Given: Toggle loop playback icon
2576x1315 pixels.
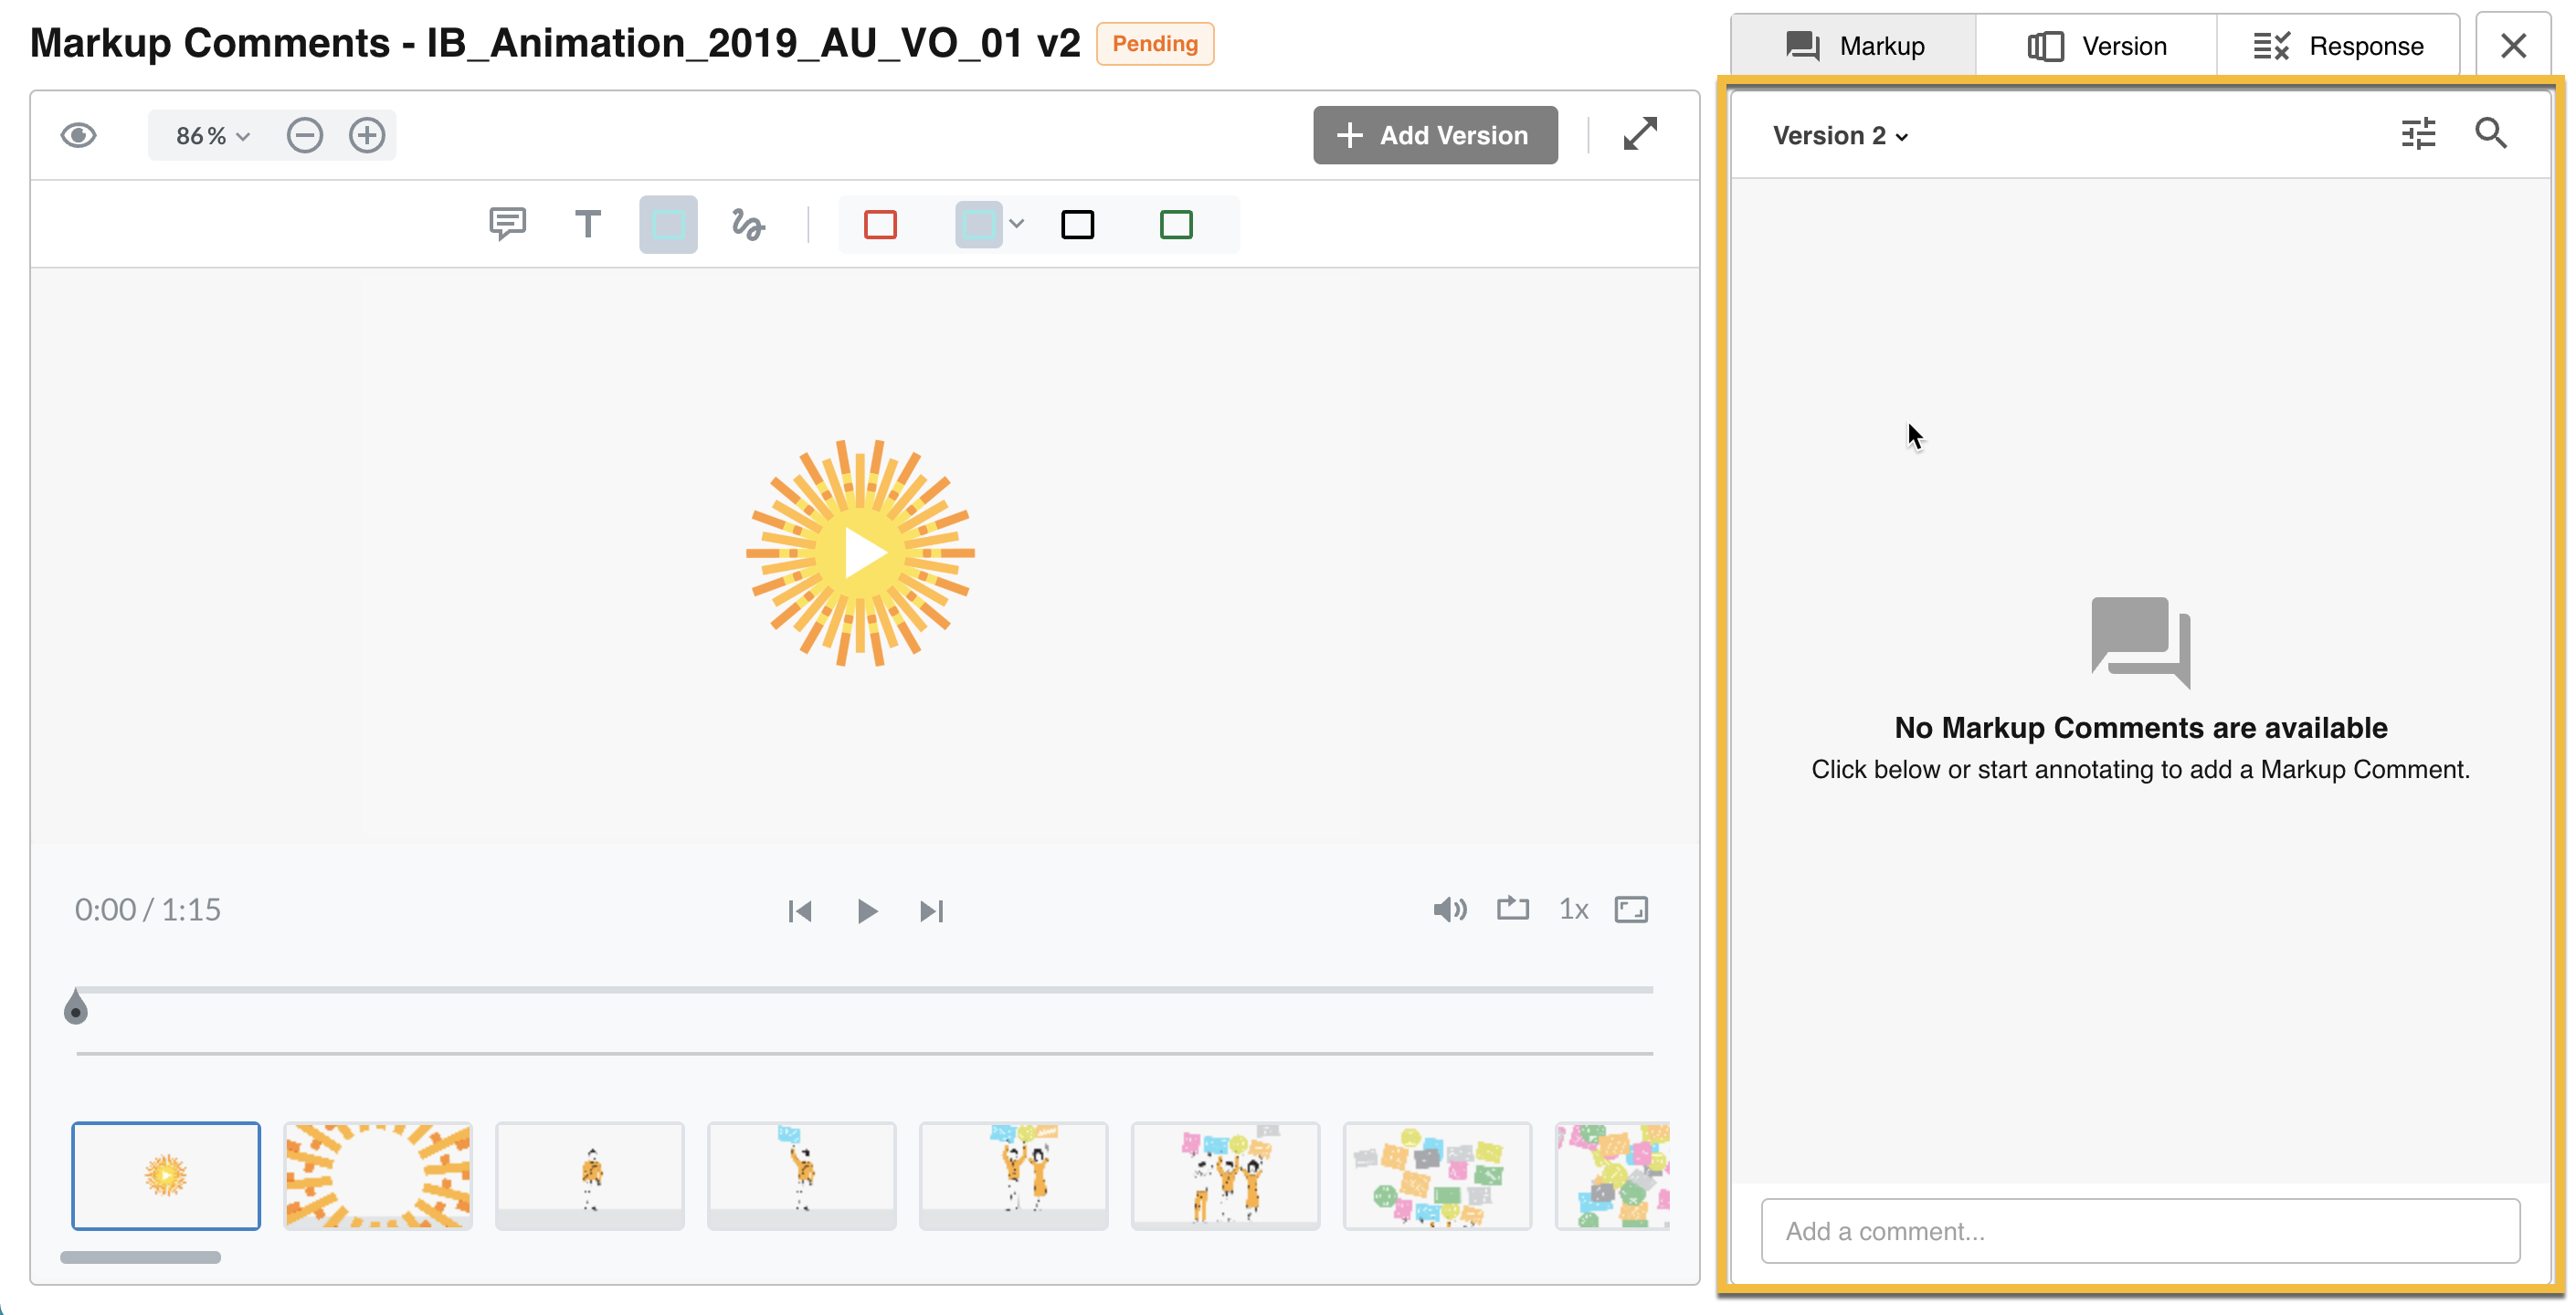Looking at the screenshot, I should (1512, 909).
